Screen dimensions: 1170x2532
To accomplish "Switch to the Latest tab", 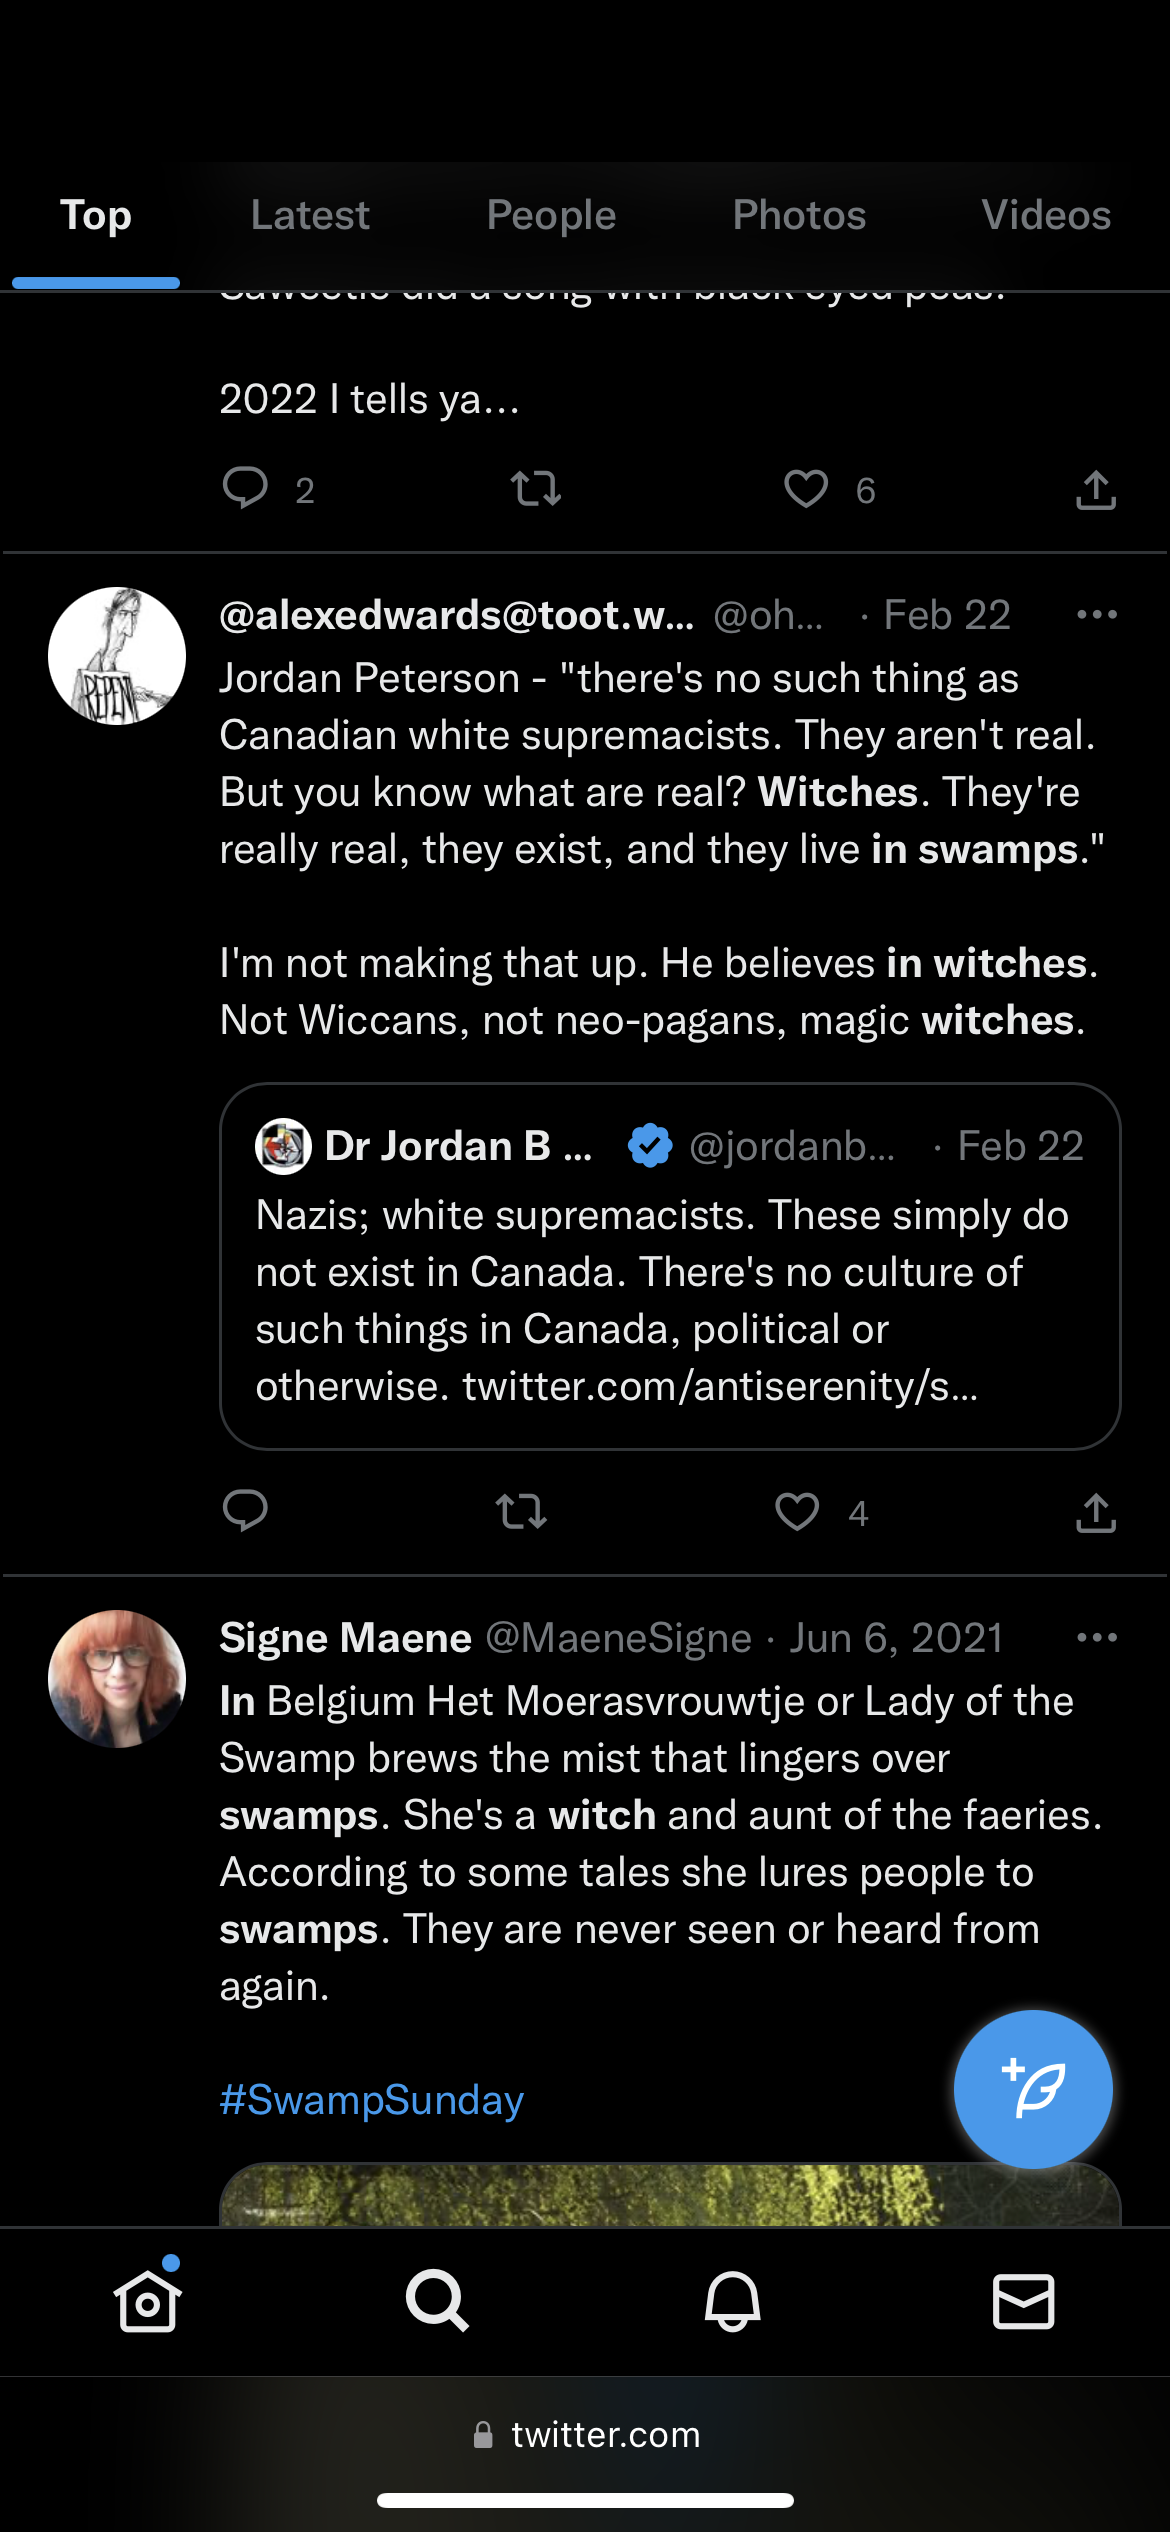I will point(310,216).
